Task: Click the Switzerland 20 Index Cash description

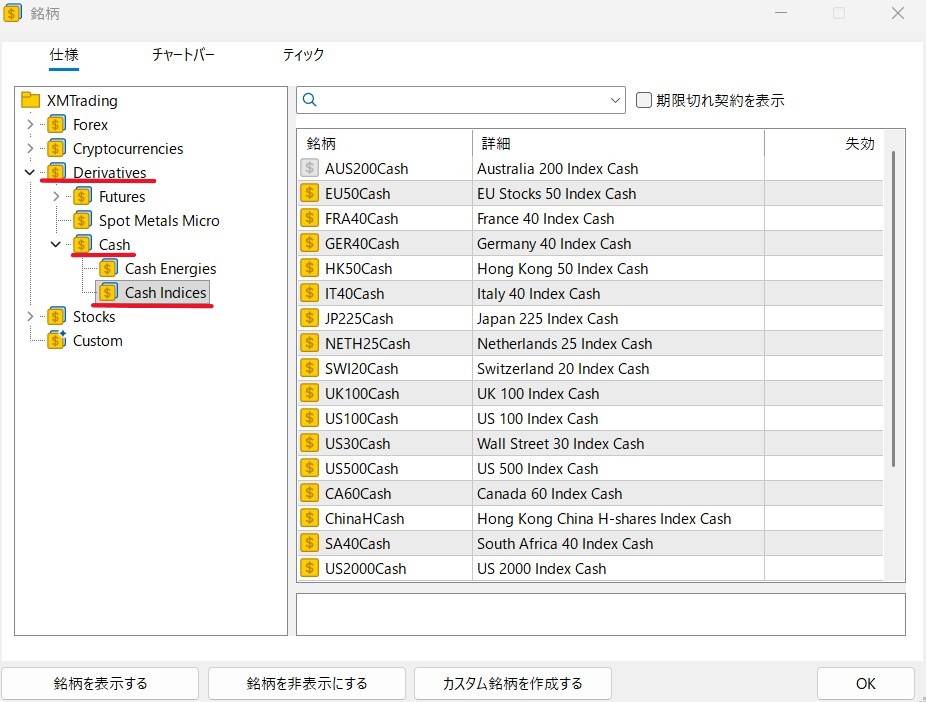Action: tap(563, 368)
